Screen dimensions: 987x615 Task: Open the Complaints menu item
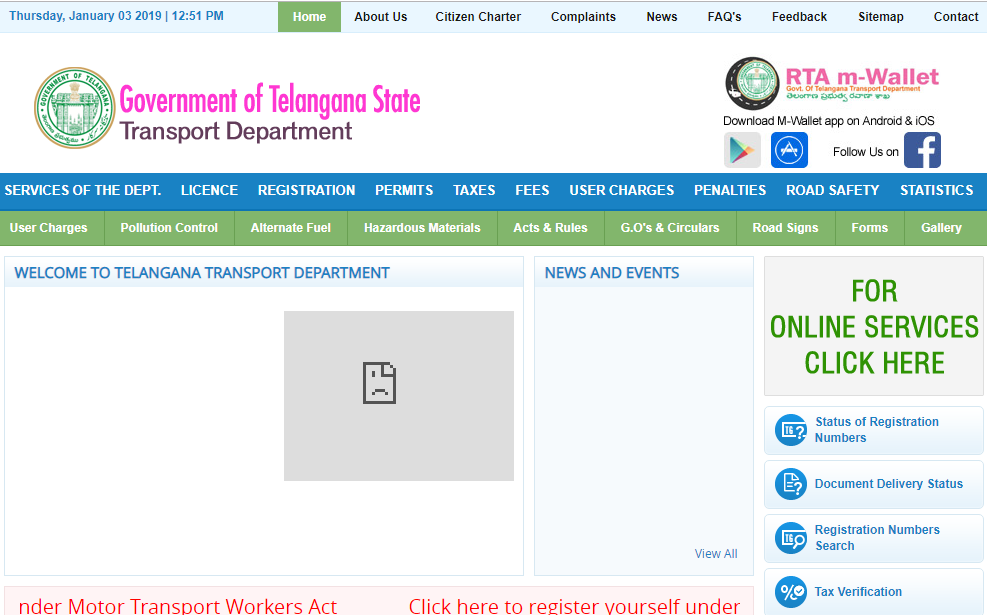(x=583, y=16)
